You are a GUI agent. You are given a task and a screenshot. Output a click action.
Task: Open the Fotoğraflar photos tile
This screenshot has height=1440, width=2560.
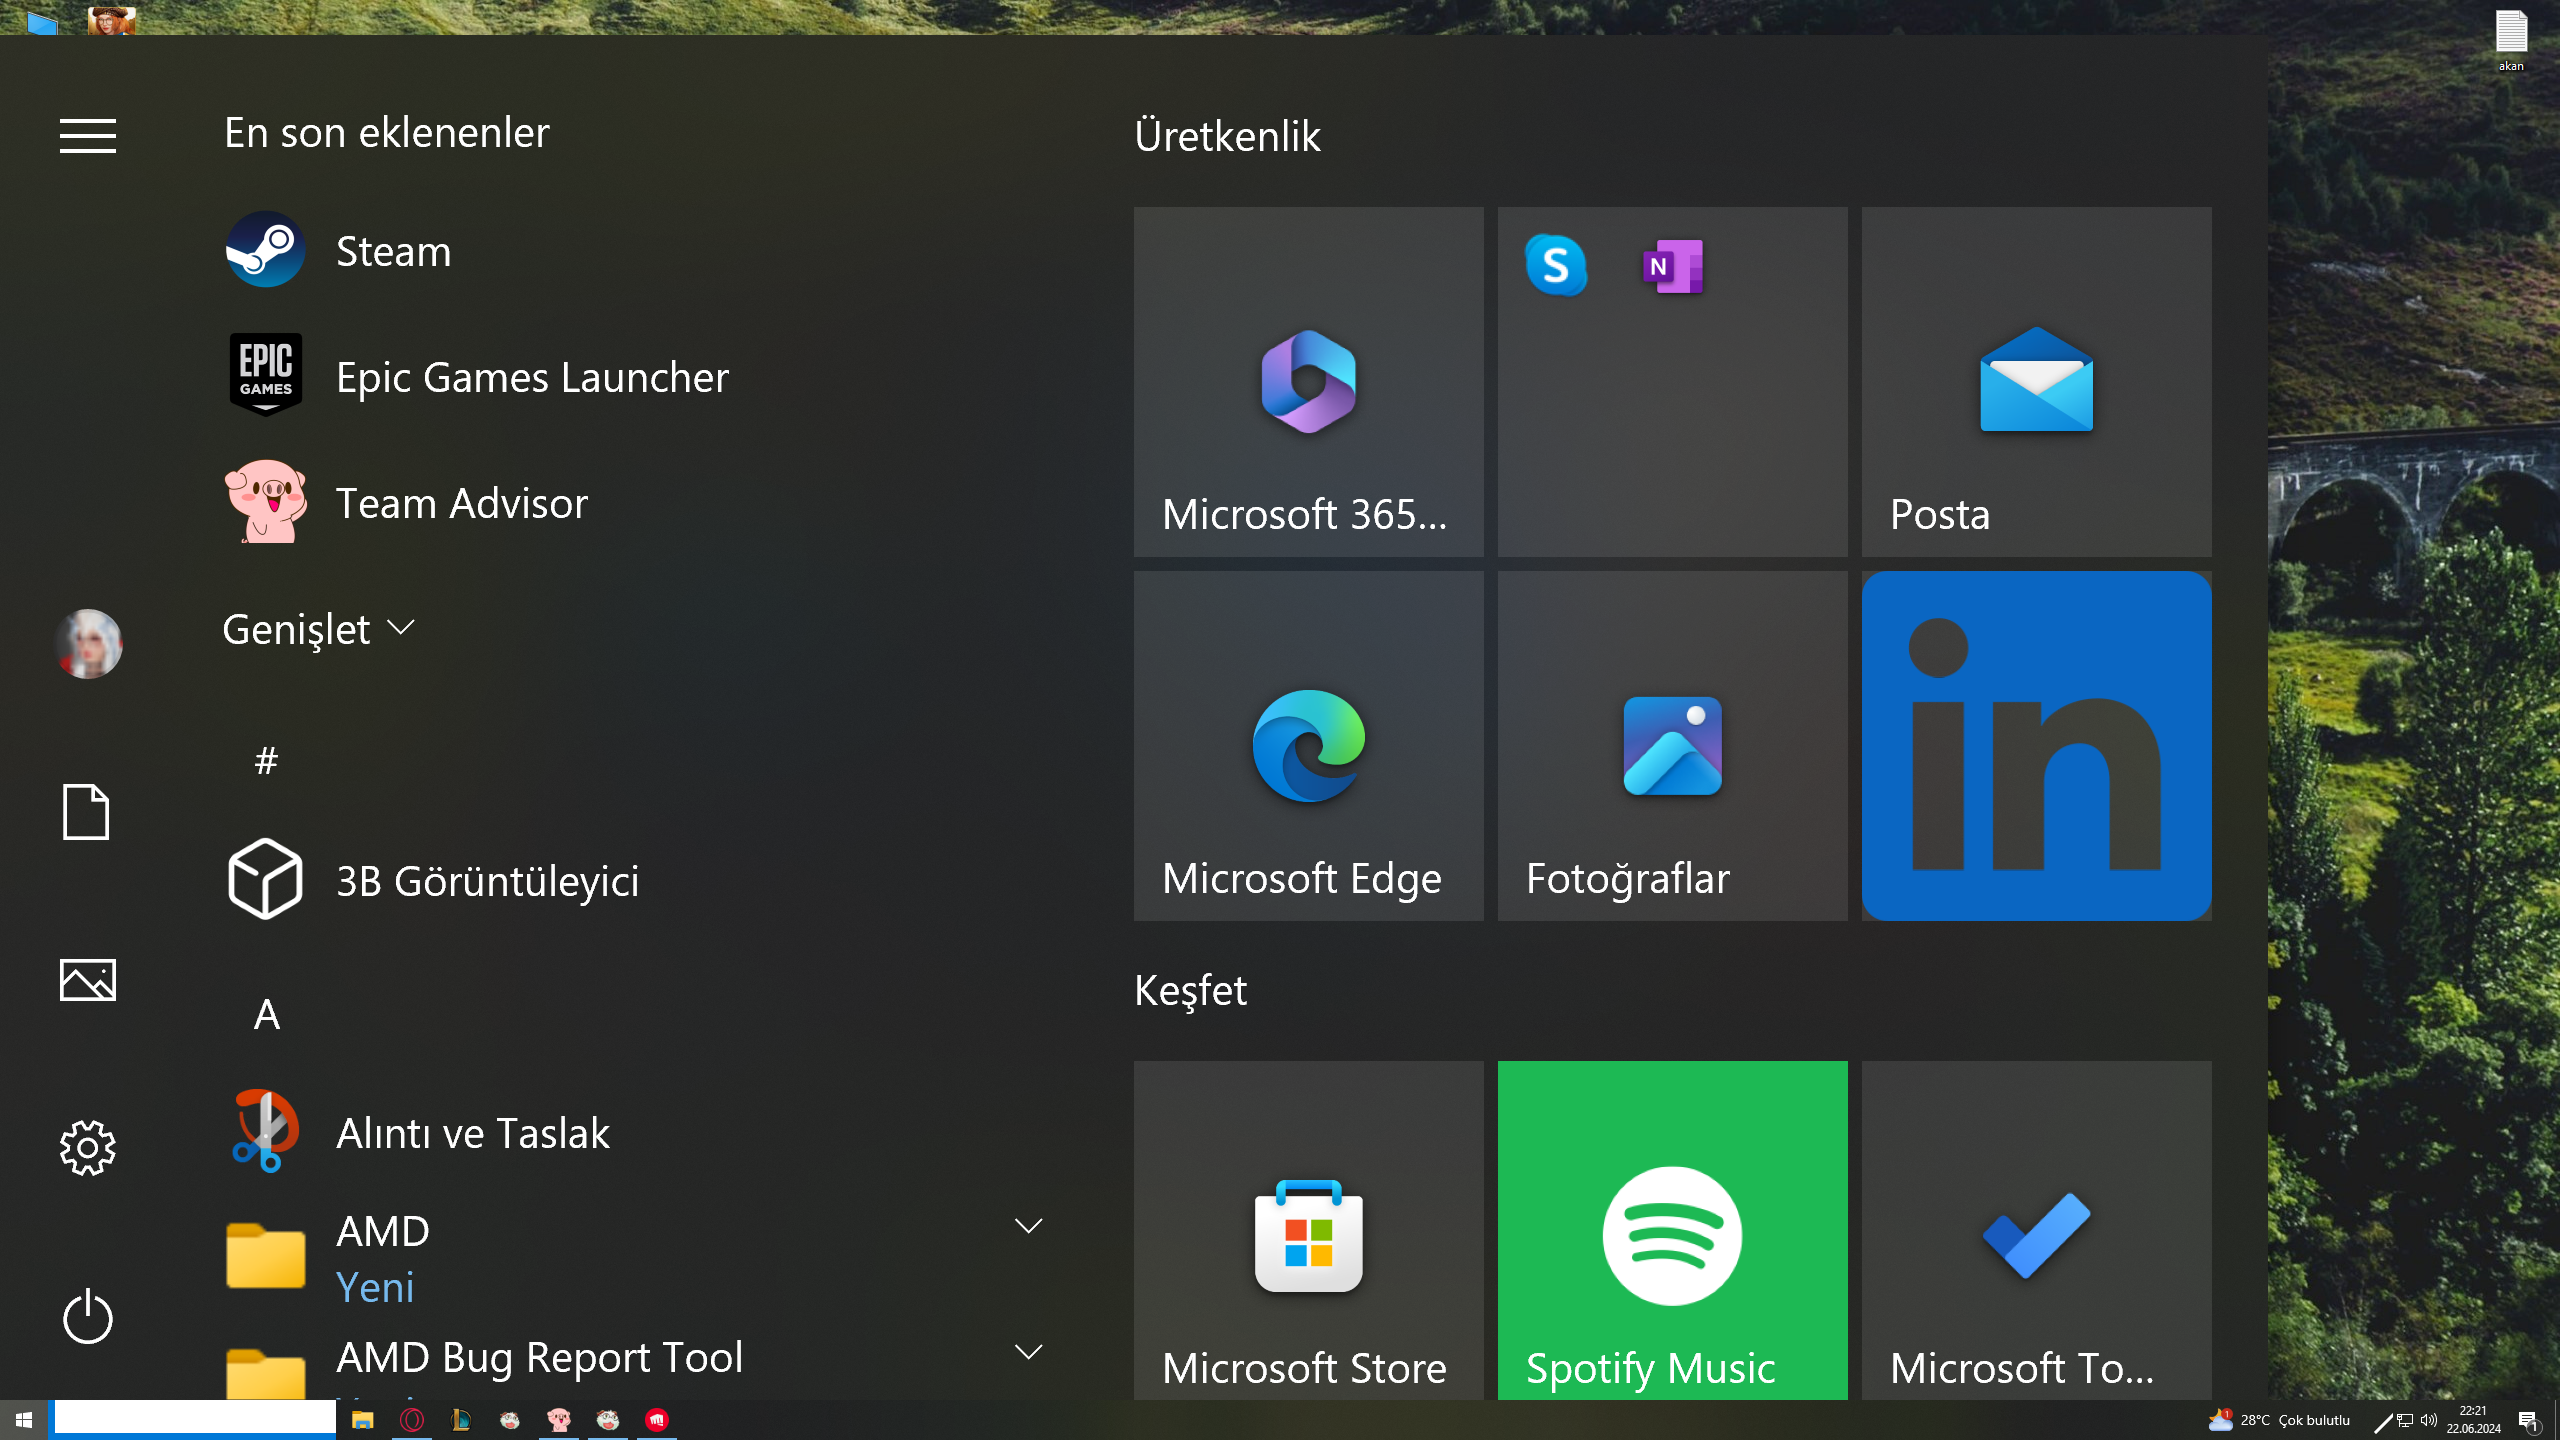(x=1672, y=745)
